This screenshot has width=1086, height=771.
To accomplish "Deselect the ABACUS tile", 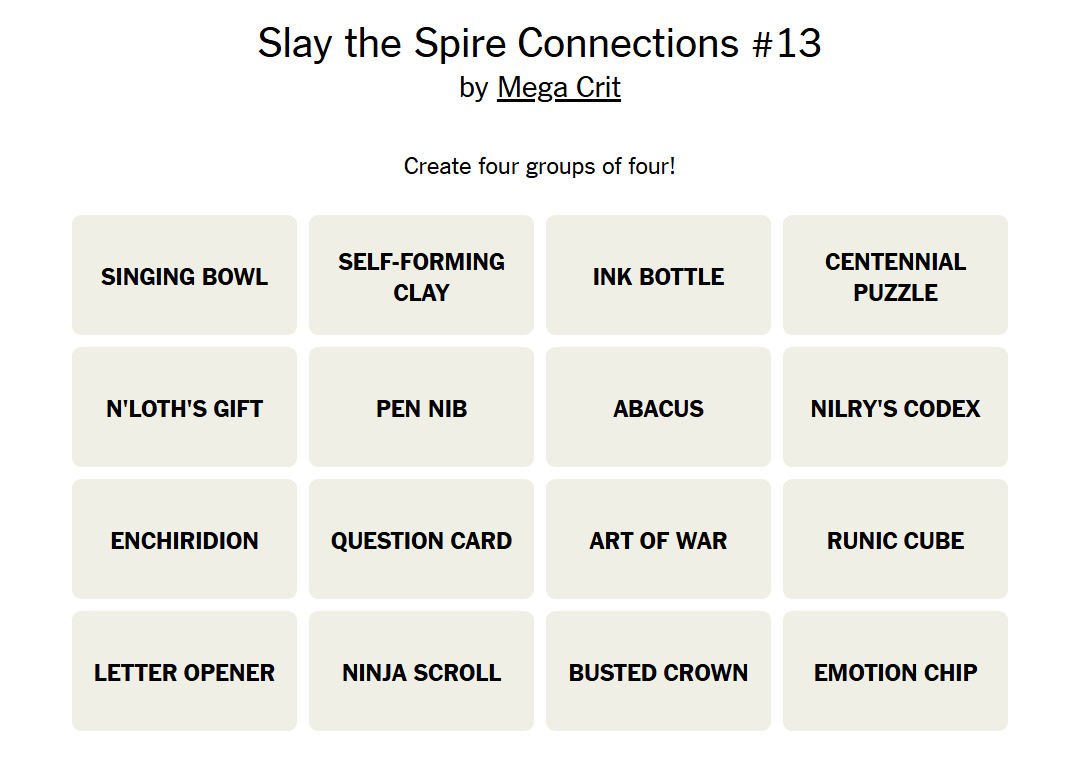I will (658, 407).
